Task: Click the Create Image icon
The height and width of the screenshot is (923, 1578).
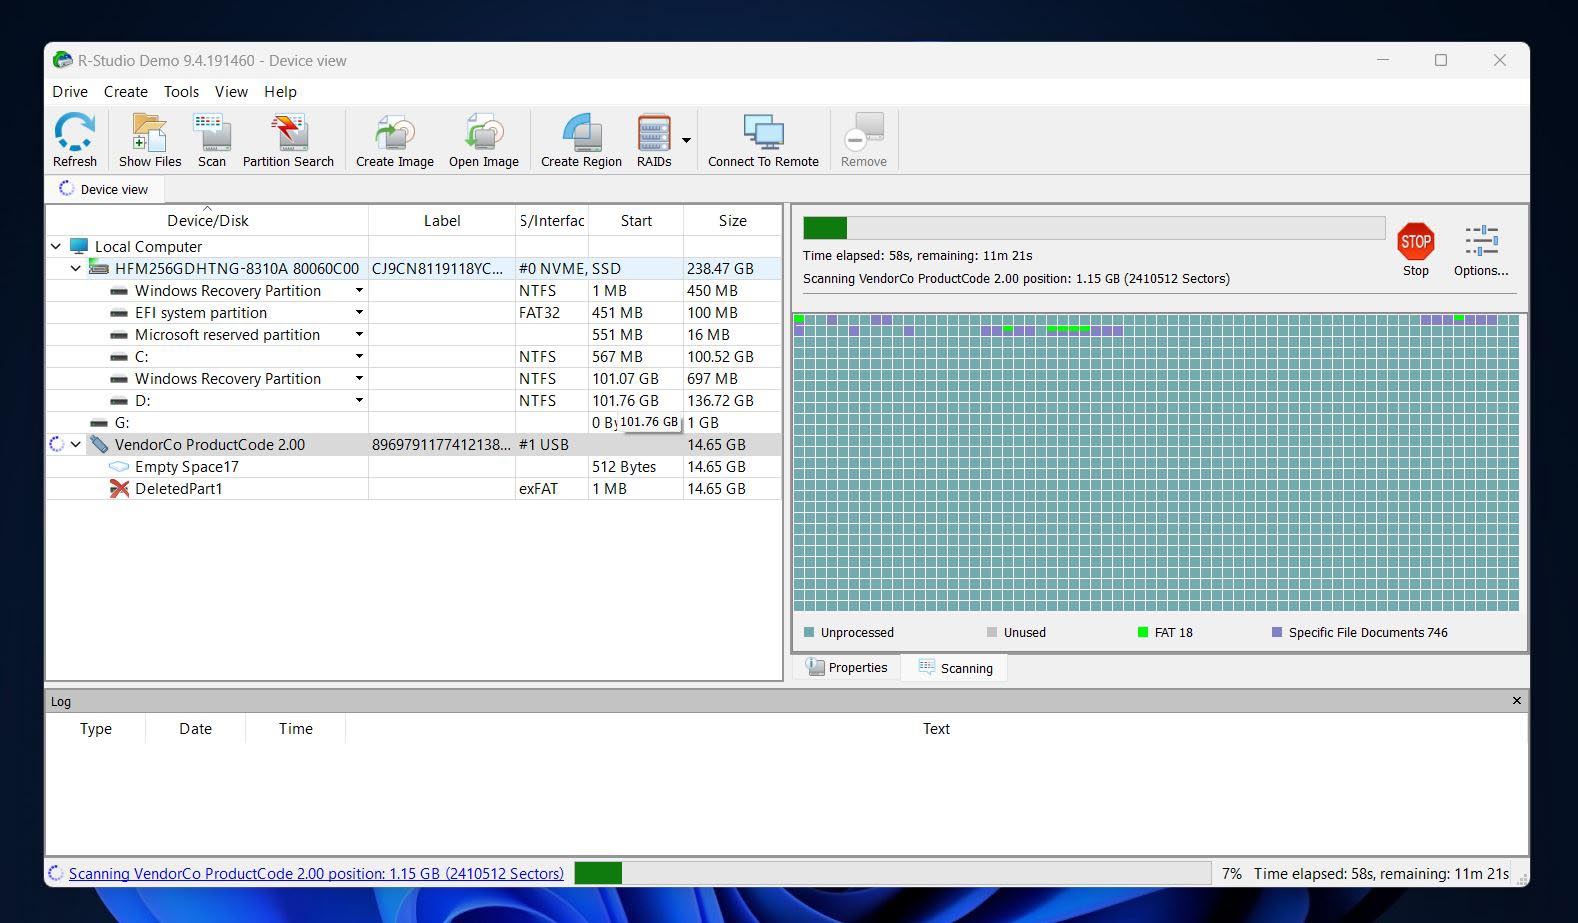Action: (x=395, y=132)
